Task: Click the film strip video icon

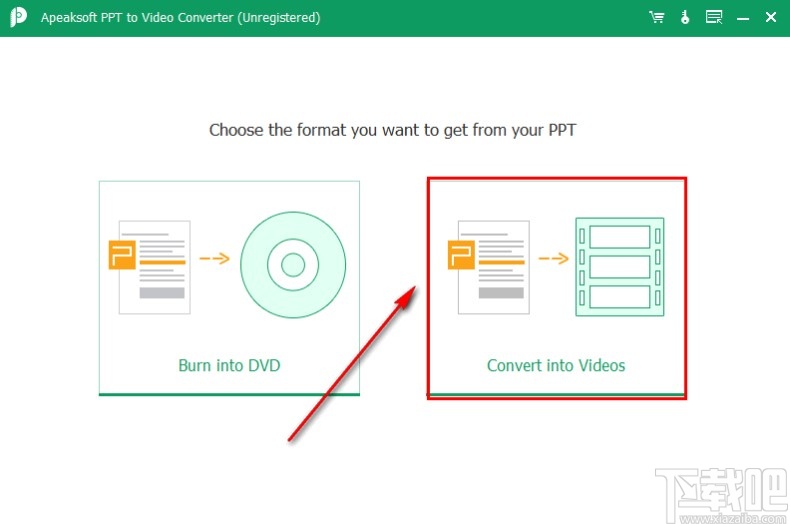Action: (620, 267)
